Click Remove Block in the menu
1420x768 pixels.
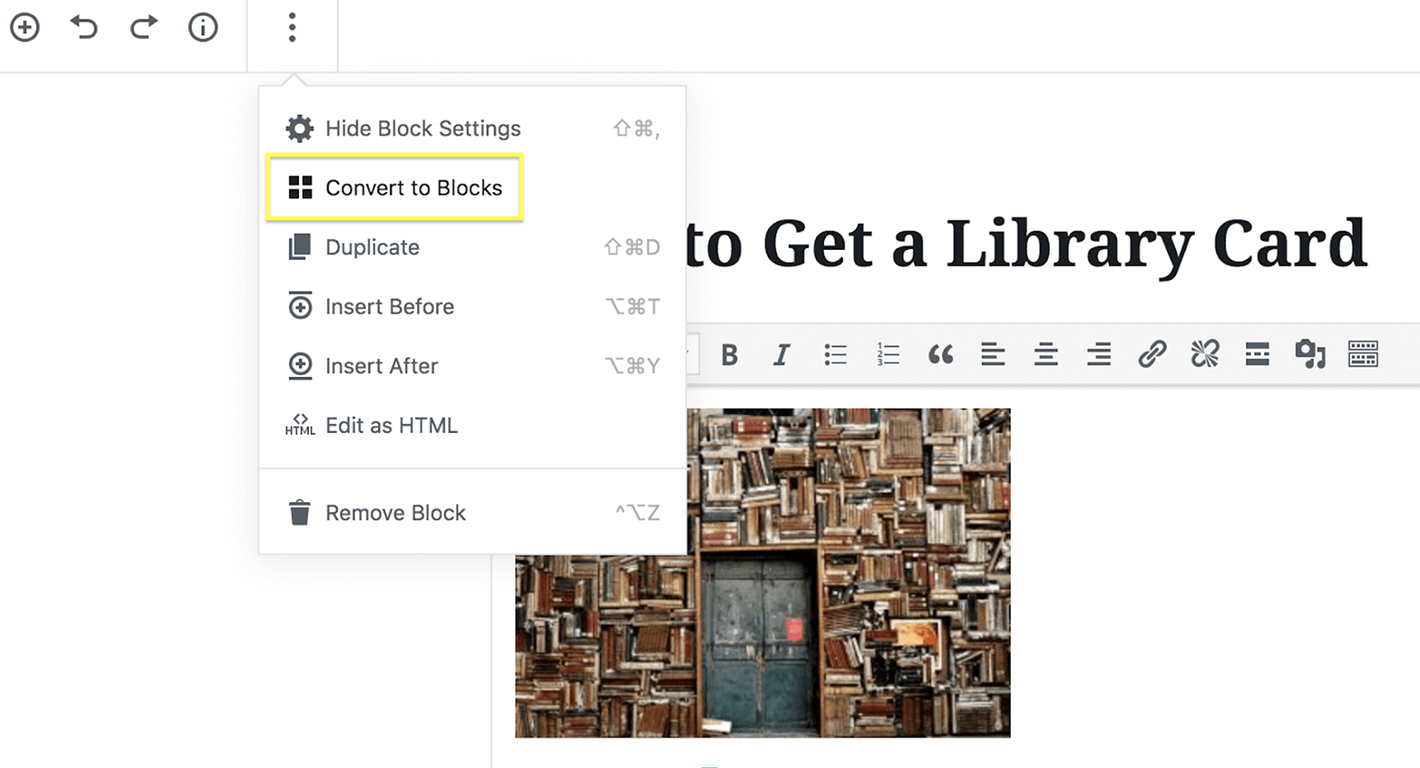point(395,513)
